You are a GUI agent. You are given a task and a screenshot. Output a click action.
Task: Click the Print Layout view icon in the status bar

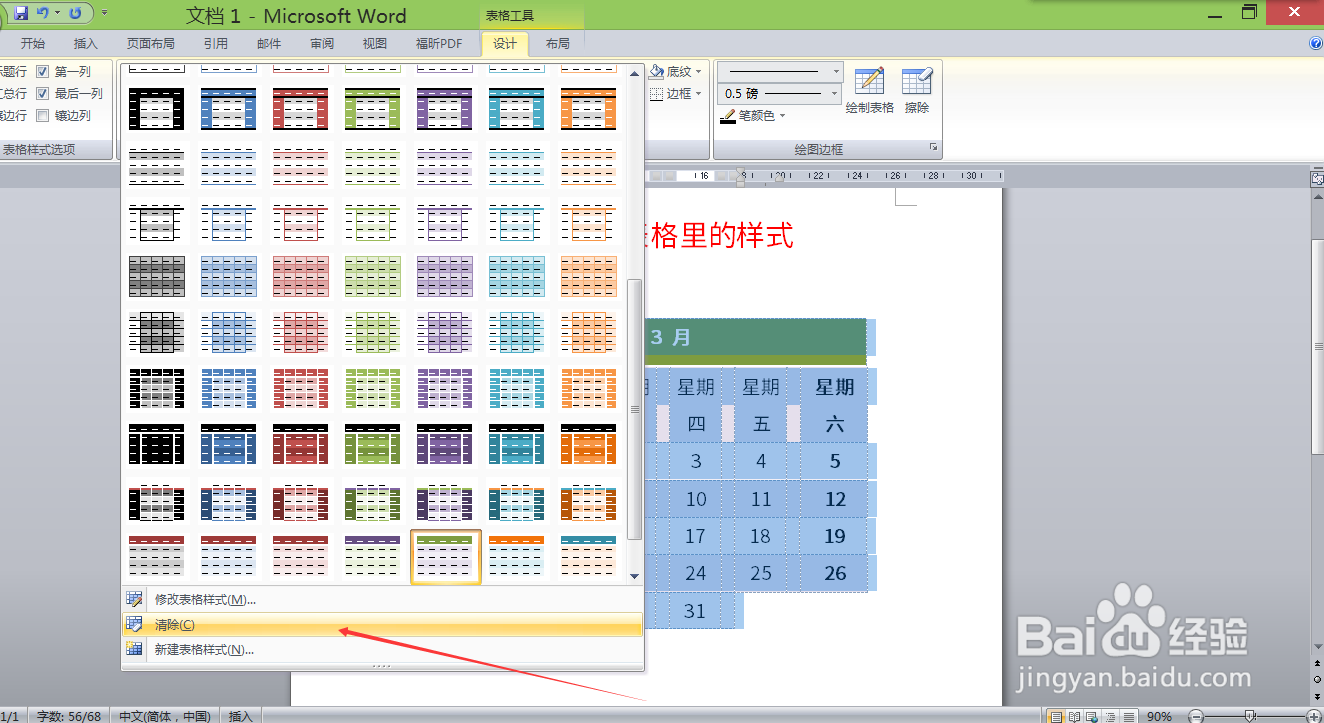[x=1055, y=716]
